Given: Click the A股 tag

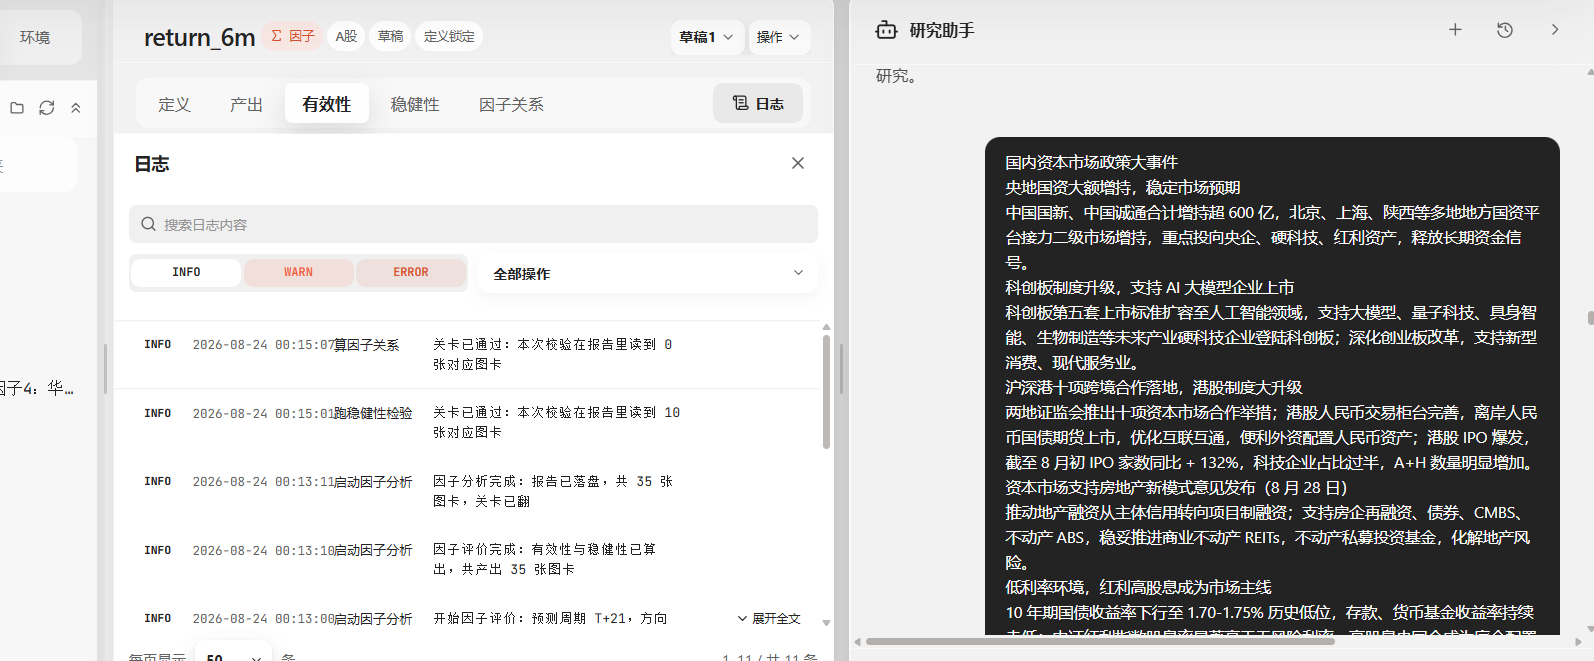Looking at the screenshot, I should [346, 36].
